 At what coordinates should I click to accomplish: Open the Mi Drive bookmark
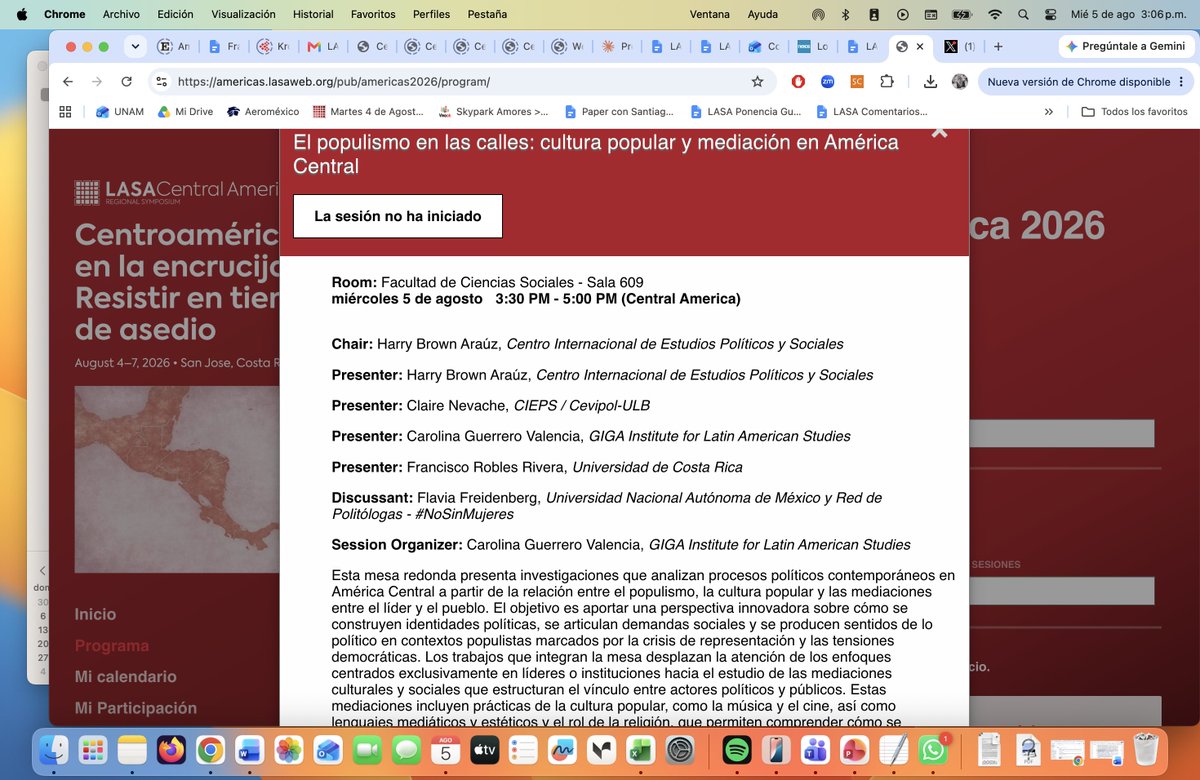[185, 112]
